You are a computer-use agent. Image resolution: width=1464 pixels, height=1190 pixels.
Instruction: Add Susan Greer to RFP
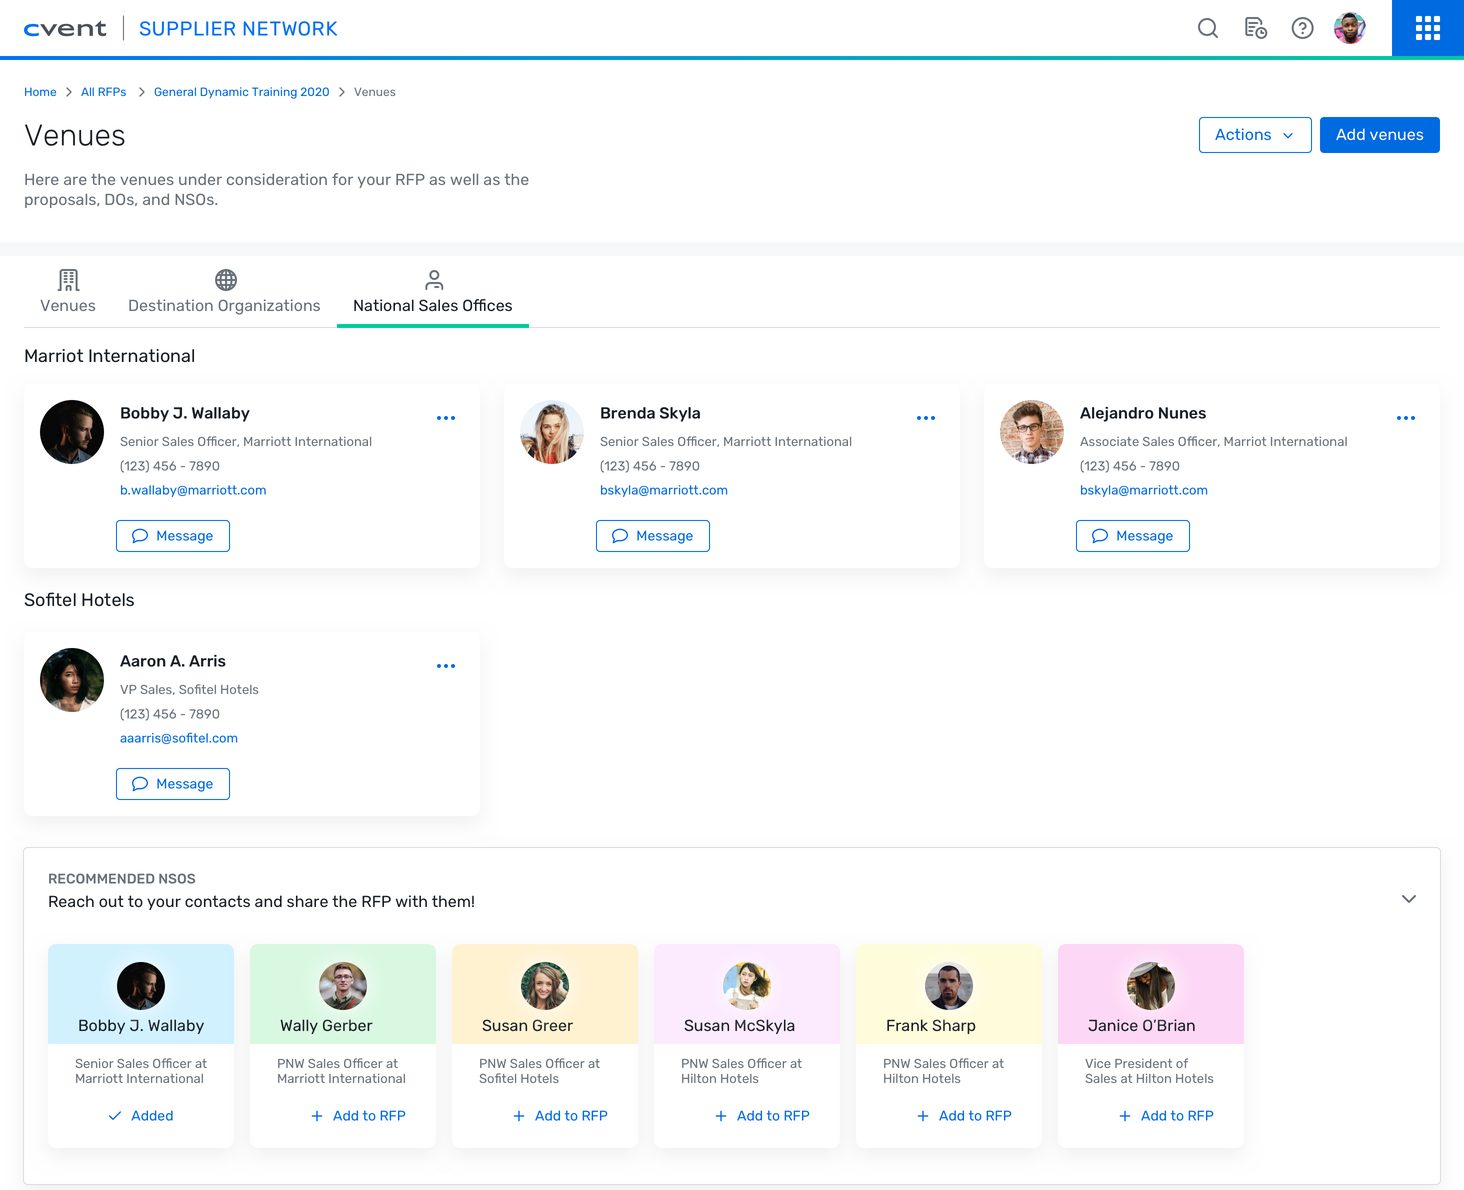pyautogui.click(x=560, y=1116)
